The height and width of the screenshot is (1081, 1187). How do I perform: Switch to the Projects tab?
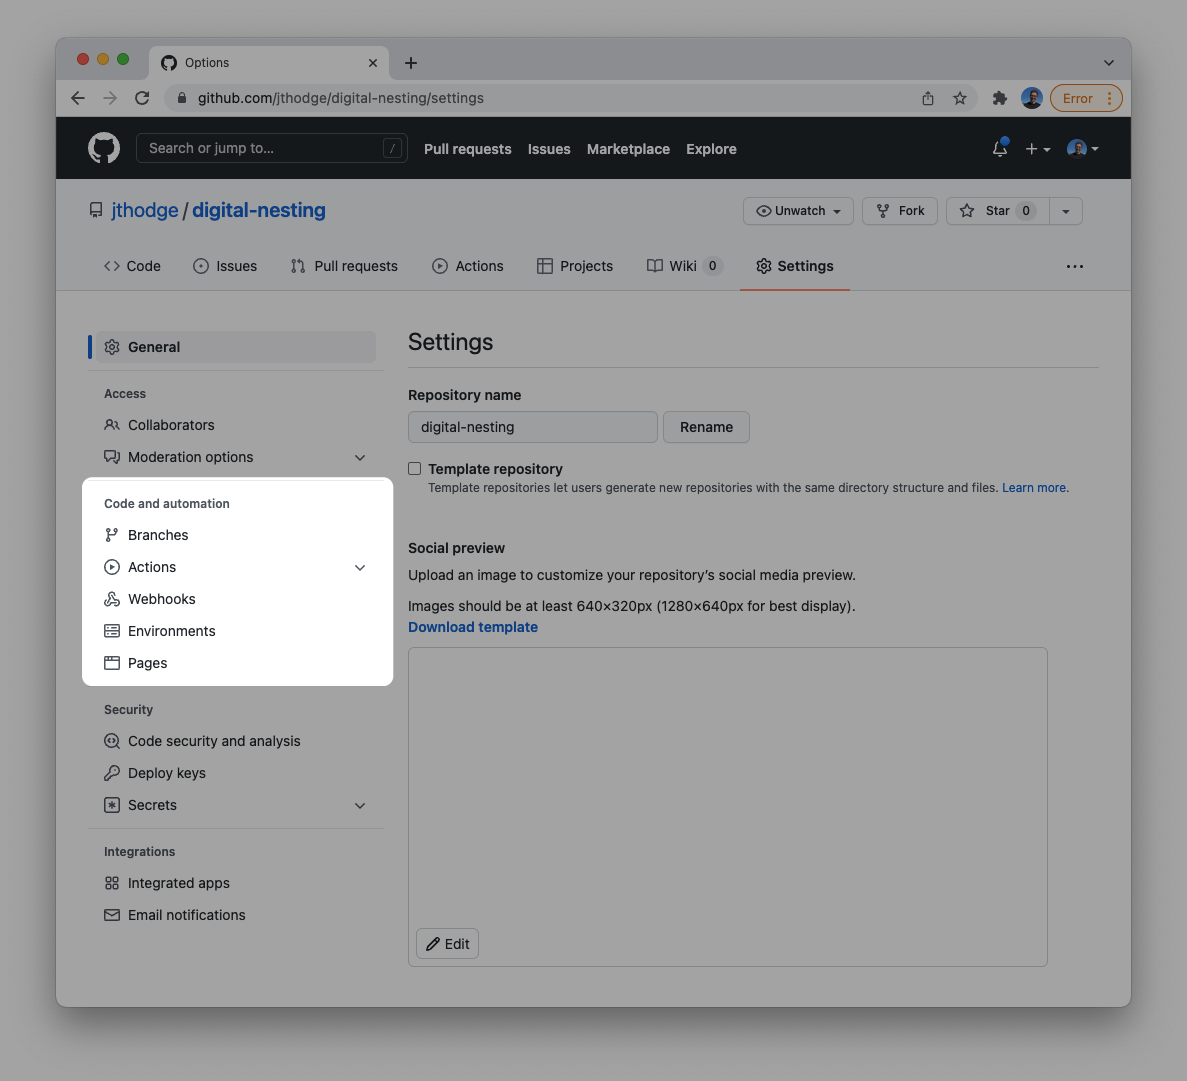[575, 266]
